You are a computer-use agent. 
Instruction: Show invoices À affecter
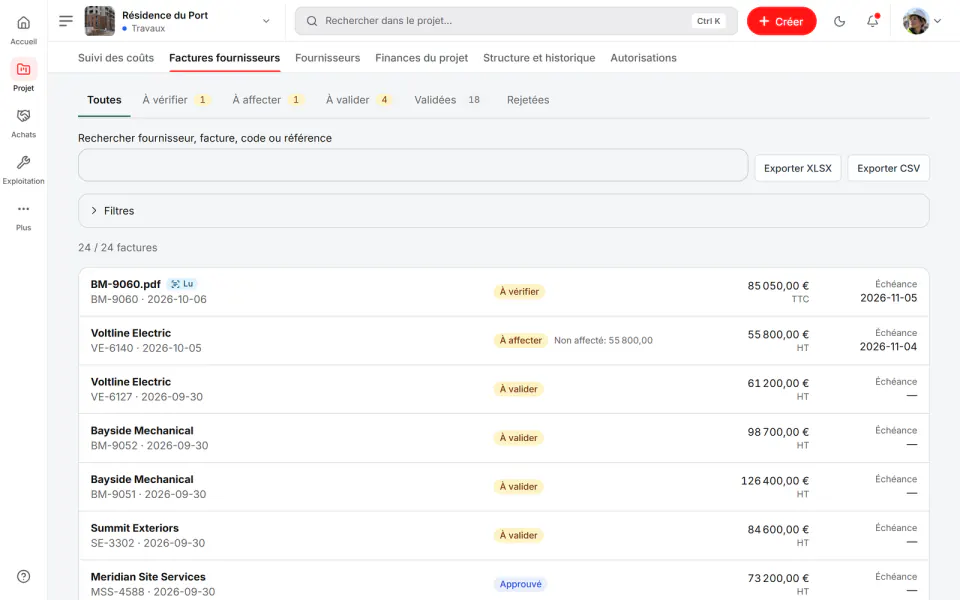pyautogui.click(x=268, y=100)
